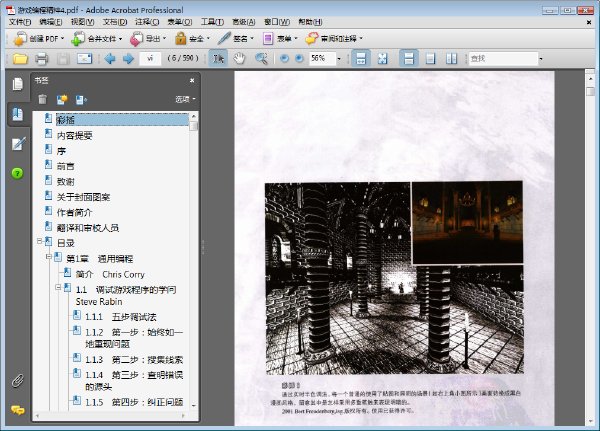Choose the marquee zoom magnifier tool
The image size is (600, 431).
261,59
